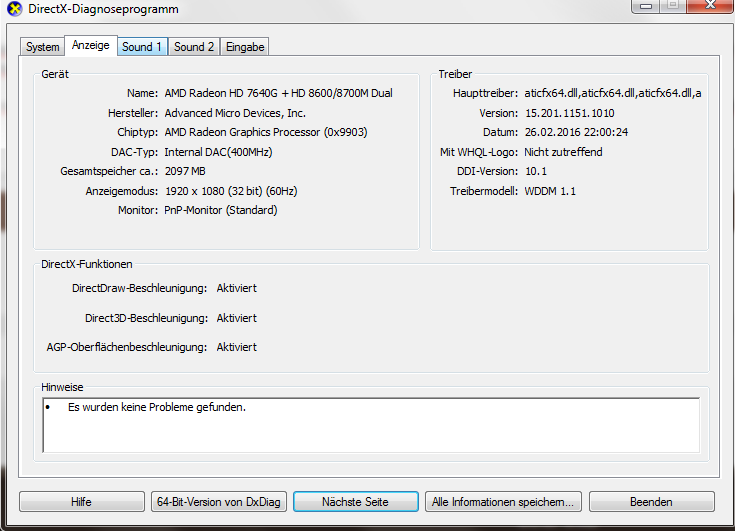Launch 64-Bit-Version von DxDiag
This screenshot has height=531, width=735.
pos(218,502)
